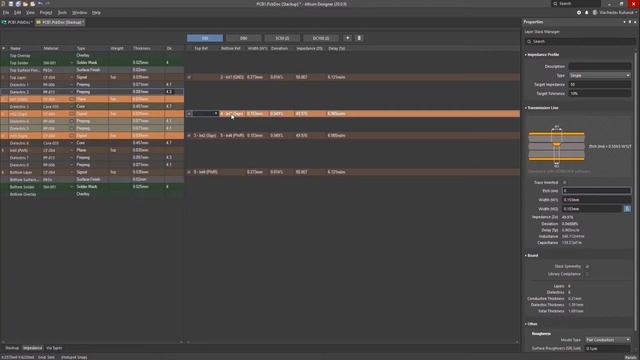The height and width of the screenshot is (360, 640).
Task: Toggle the impedance checkbox in the Bottom Layer row
Action: [189, 172]
